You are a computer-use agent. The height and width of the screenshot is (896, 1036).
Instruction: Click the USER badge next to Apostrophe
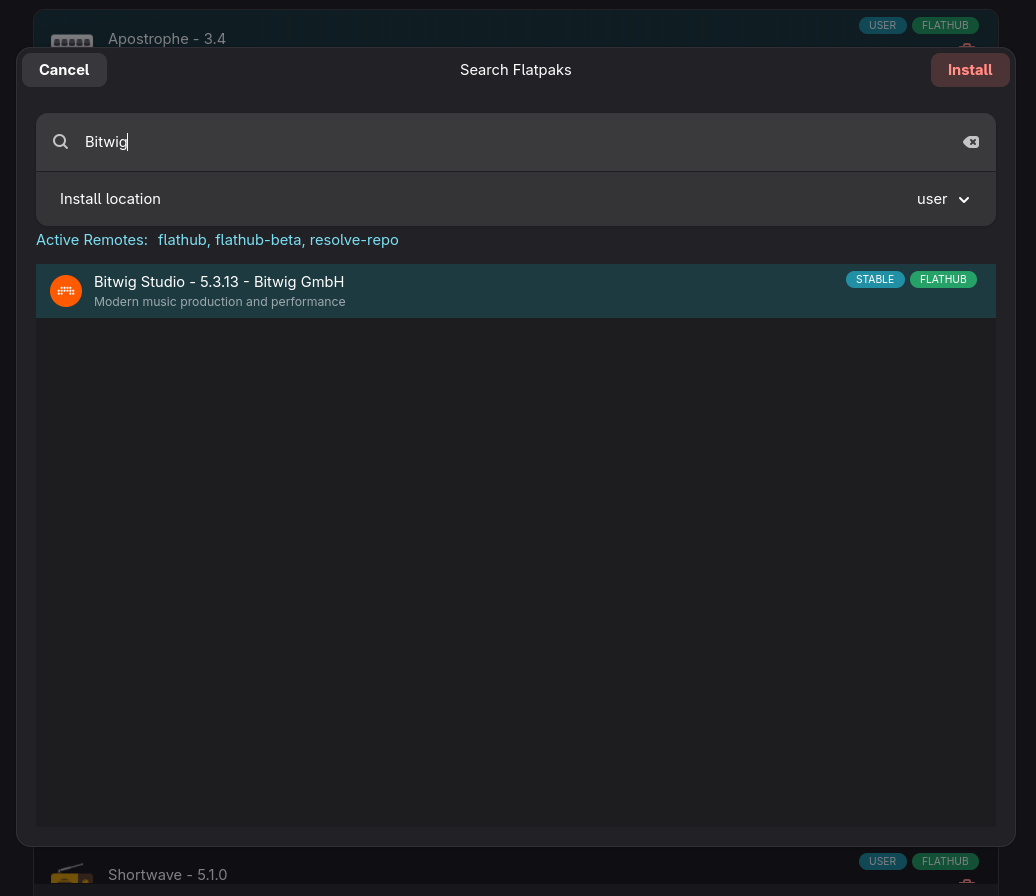(x=883, y=25)
